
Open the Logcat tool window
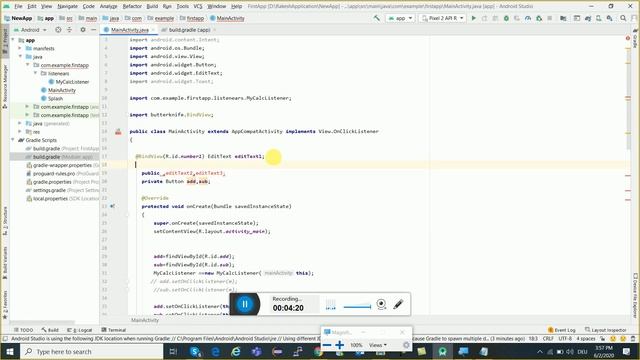80,330
